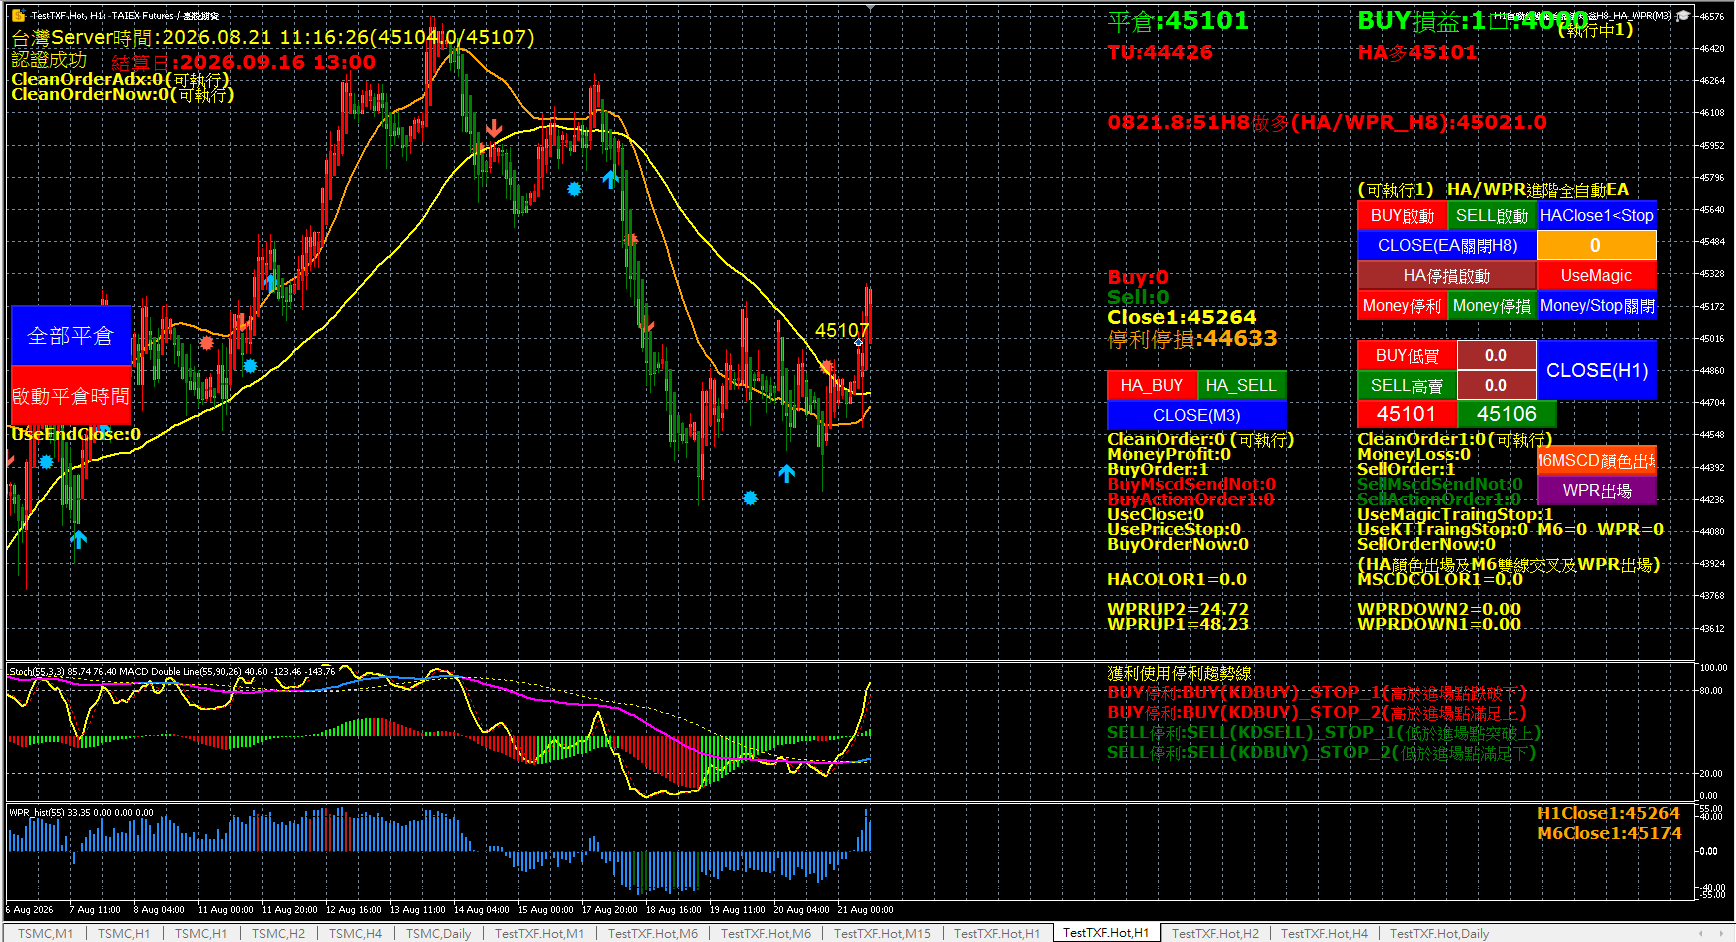Screen dimensions: 1736x942
Task: Click the Money/Stop關閉 button
Action: pyautogui.click(x=1597, y=305)
